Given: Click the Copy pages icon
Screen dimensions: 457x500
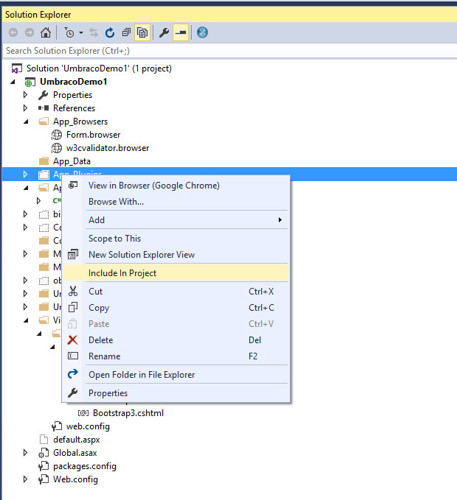Looking at the screenshot, I should click(73, 307).
